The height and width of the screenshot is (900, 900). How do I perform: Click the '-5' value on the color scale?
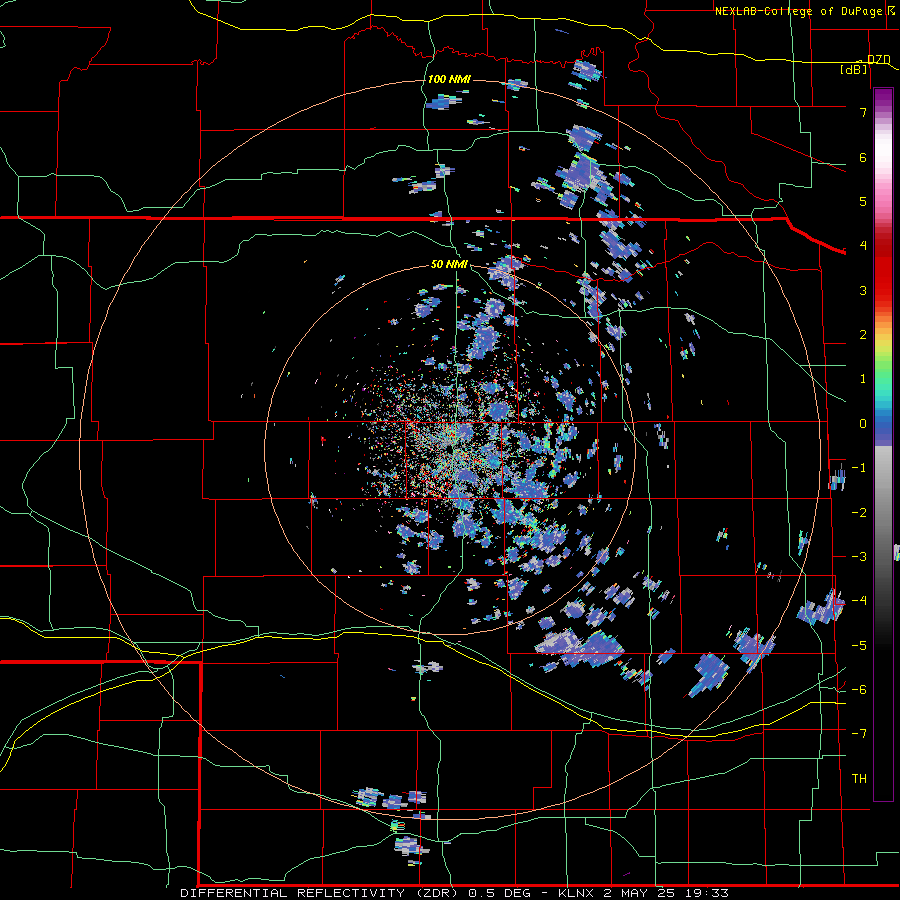[859, 646]
